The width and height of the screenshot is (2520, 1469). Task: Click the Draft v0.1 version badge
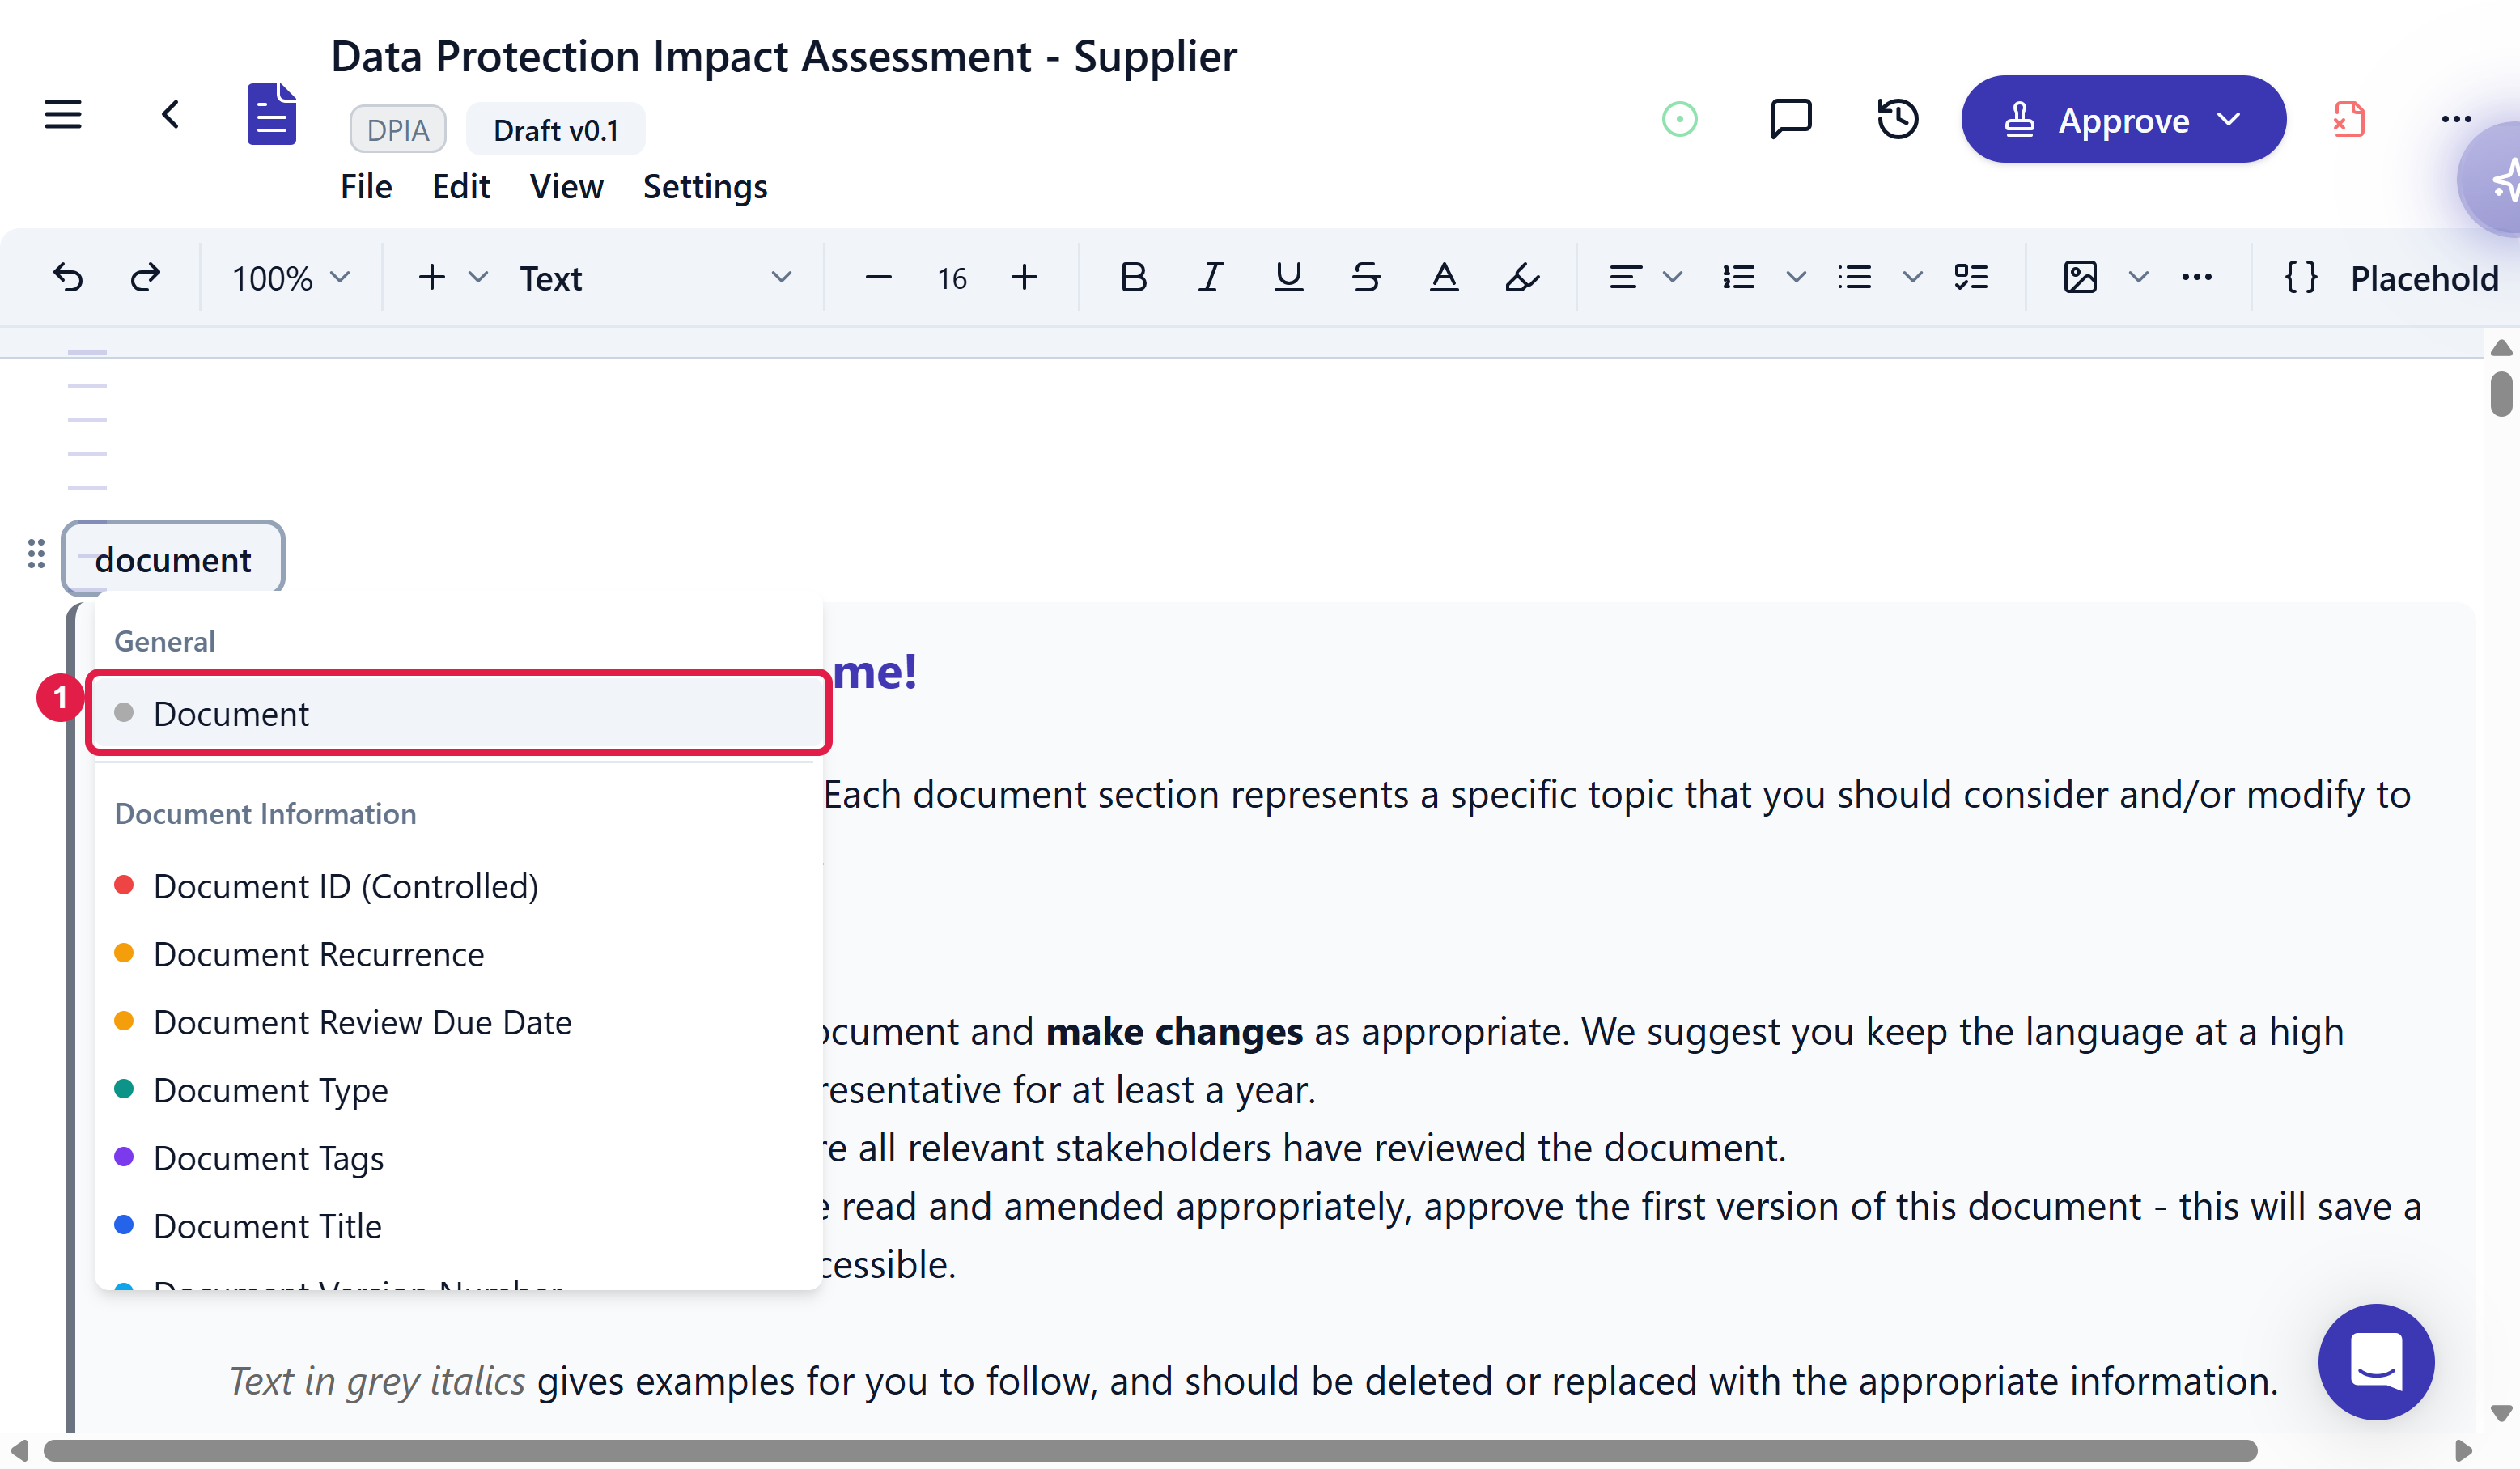click(556, 129)
